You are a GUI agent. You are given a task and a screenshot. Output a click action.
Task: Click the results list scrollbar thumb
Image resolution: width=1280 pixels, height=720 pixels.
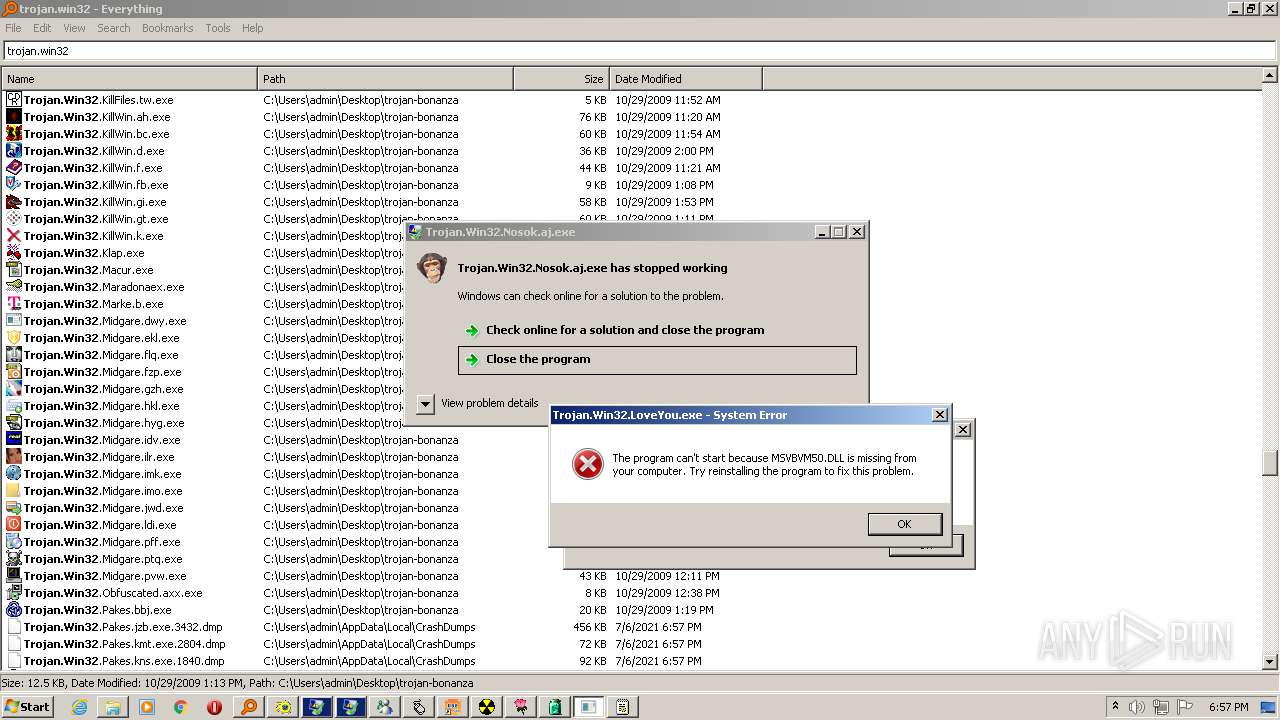coord(1270,464)
